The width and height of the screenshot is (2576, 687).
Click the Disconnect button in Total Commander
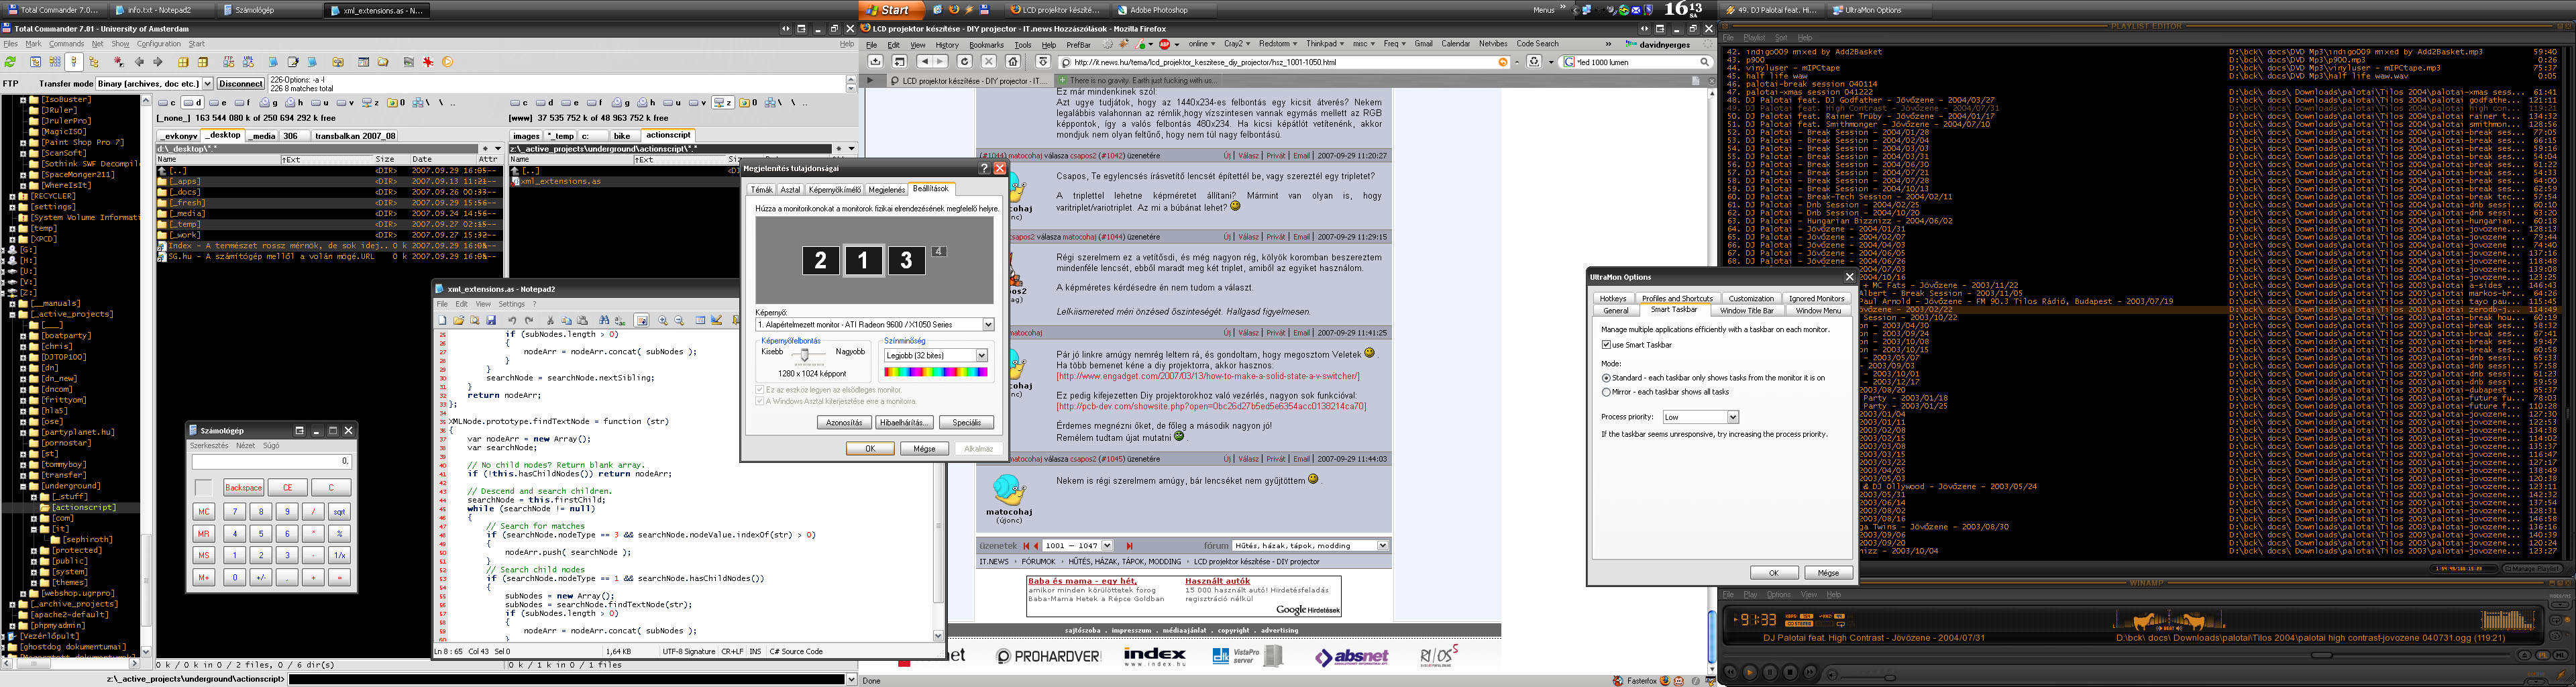pos(241,84)
